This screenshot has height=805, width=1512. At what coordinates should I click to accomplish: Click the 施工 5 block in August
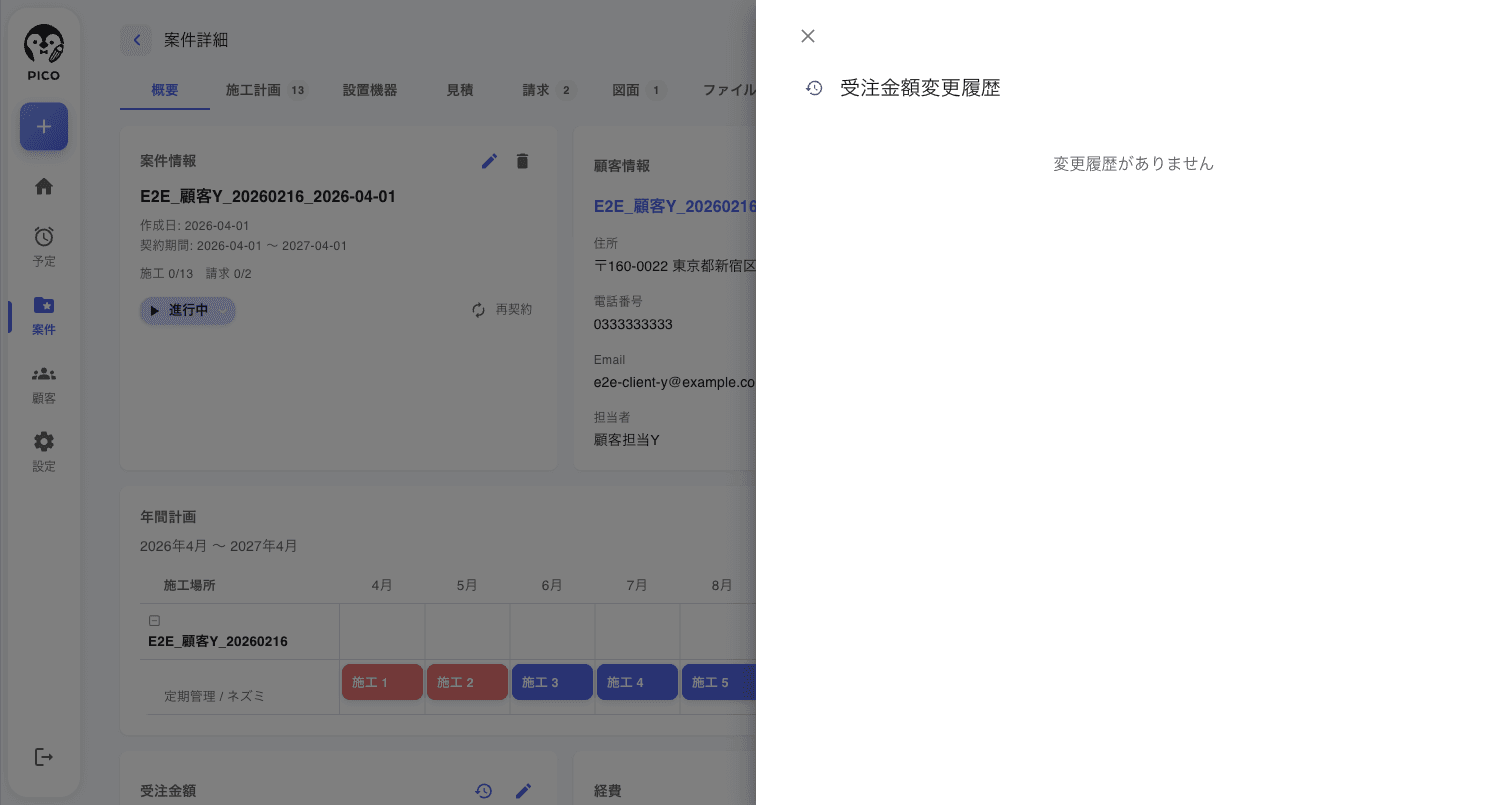click(719, 682)
